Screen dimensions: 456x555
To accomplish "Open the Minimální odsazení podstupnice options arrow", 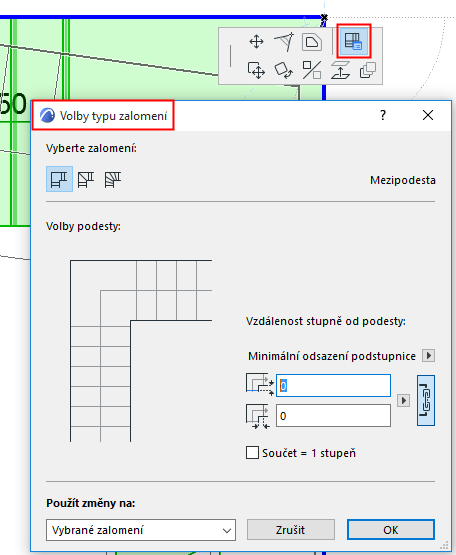I will pyautogui.click(x=428, y=355).
